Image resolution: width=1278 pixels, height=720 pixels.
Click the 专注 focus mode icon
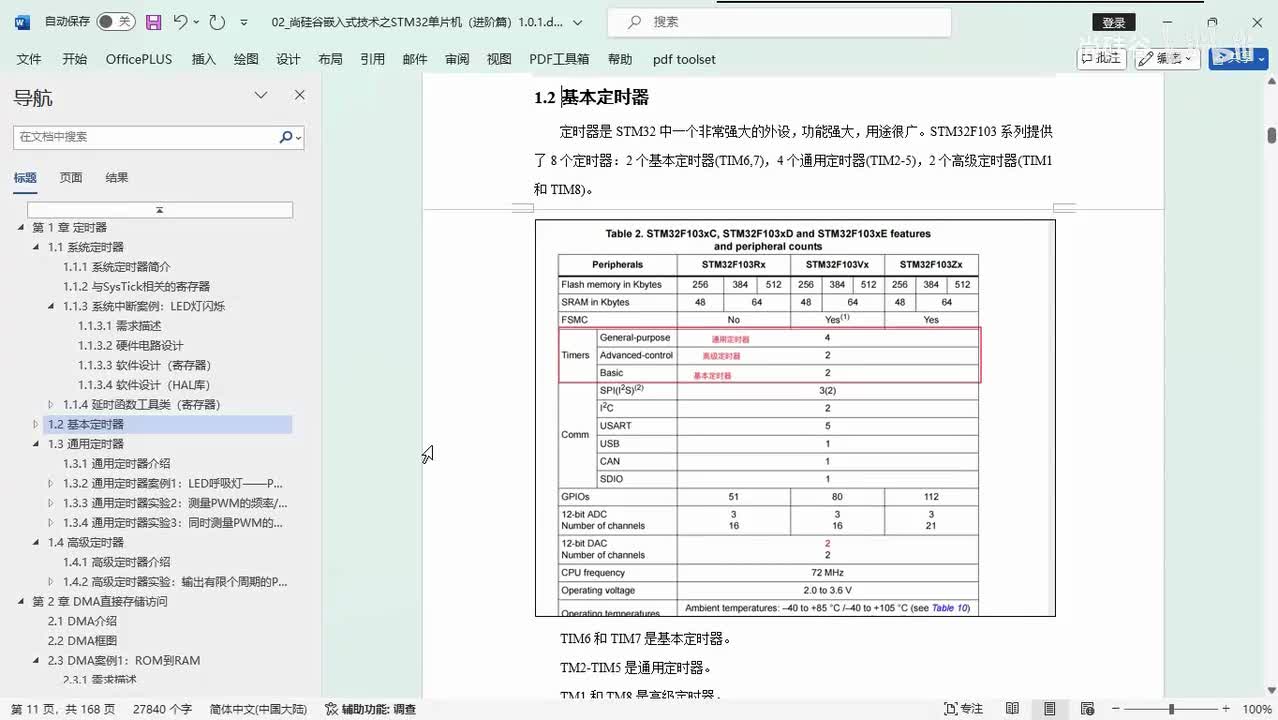click(963, 709)
